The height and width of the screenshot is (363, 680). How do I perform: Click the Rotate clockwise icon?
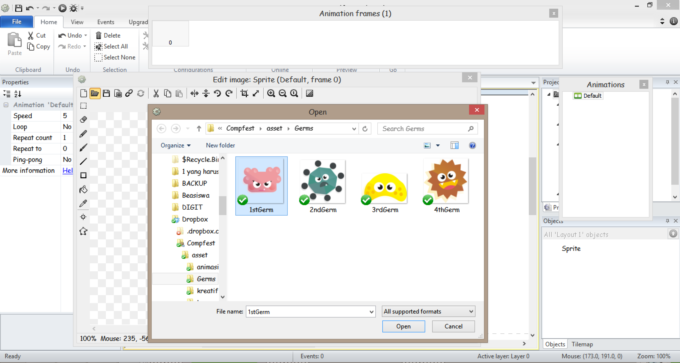(x=229, y=93)
